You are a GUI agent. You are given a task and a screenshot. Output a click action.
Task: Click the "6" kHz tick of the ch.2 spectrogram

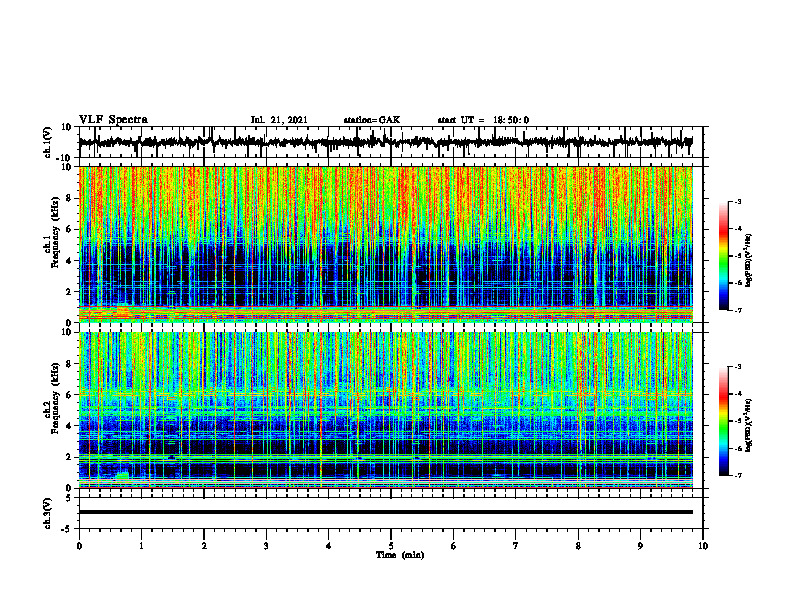click(69, 395)
